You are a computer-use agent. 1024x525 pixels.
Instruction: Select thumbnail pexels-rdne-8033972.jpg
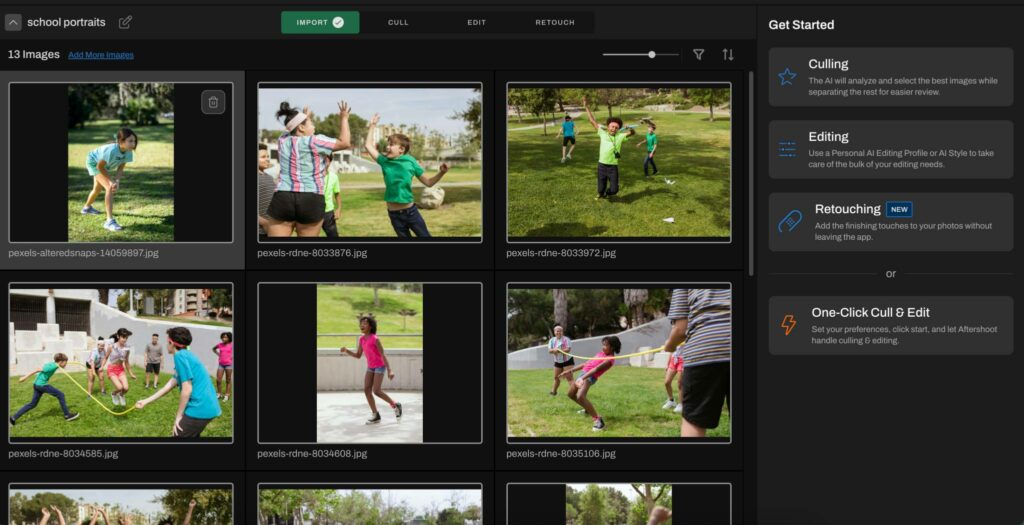pyautogui.click(x=618, y=163)
